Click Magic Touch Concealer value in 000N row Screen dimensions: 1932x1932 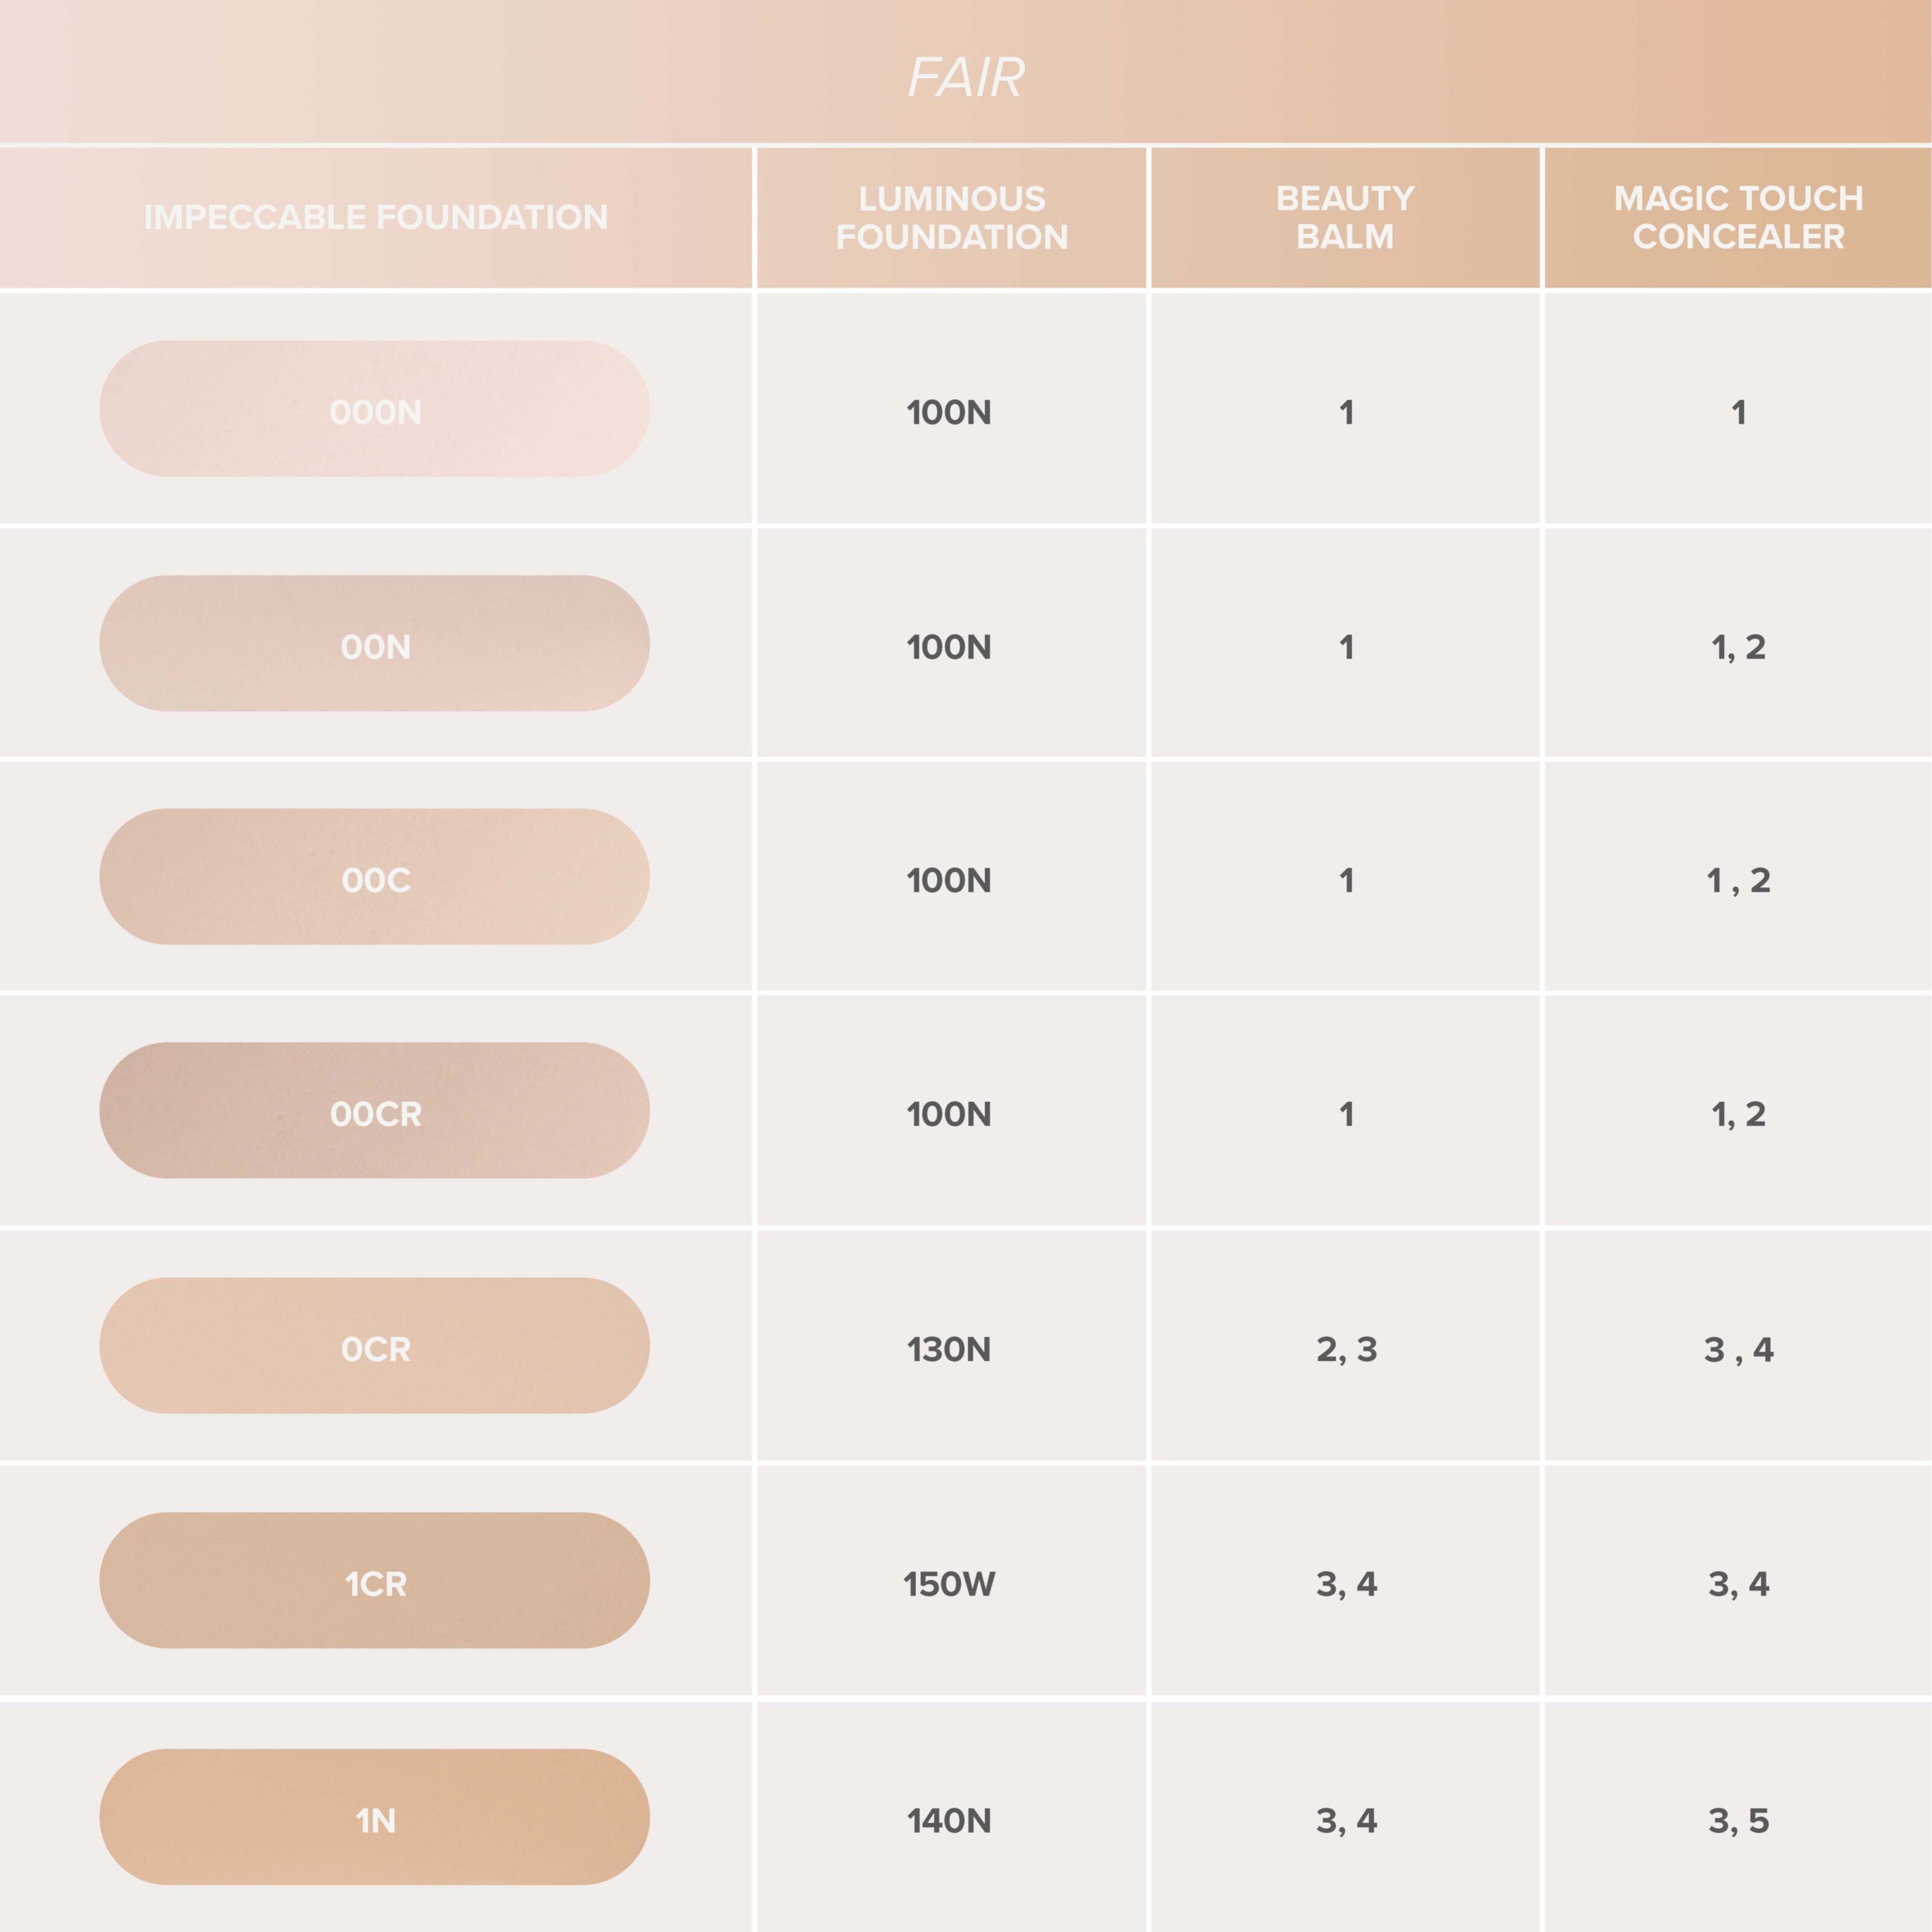1738,412
